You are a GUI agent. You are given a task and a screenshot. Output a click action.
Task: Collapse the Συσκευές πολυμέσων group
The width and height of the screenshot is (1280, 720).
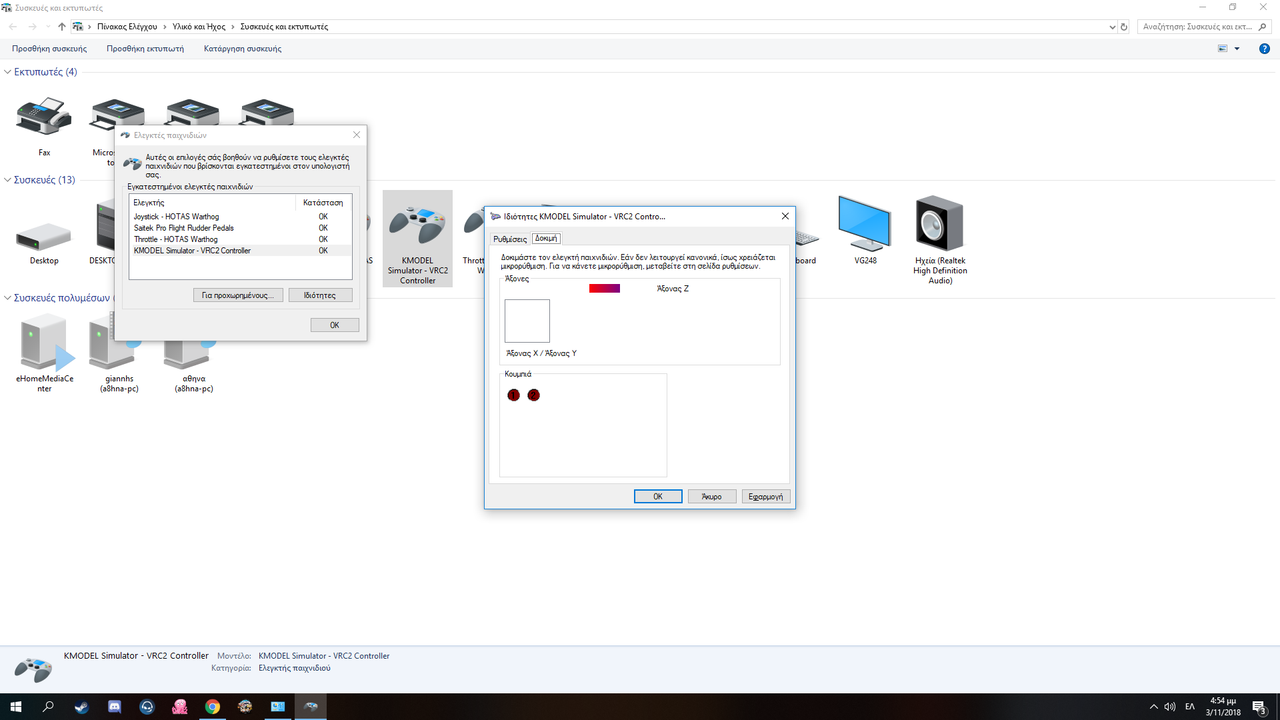click(x=9, y=298)
